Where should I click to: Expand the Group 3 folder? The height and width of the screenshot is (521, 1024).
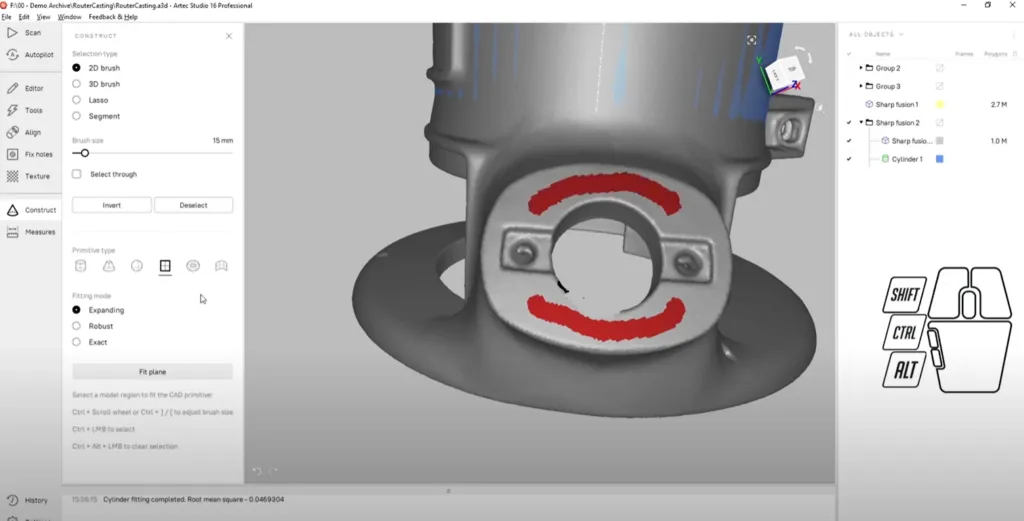point(861,86)
